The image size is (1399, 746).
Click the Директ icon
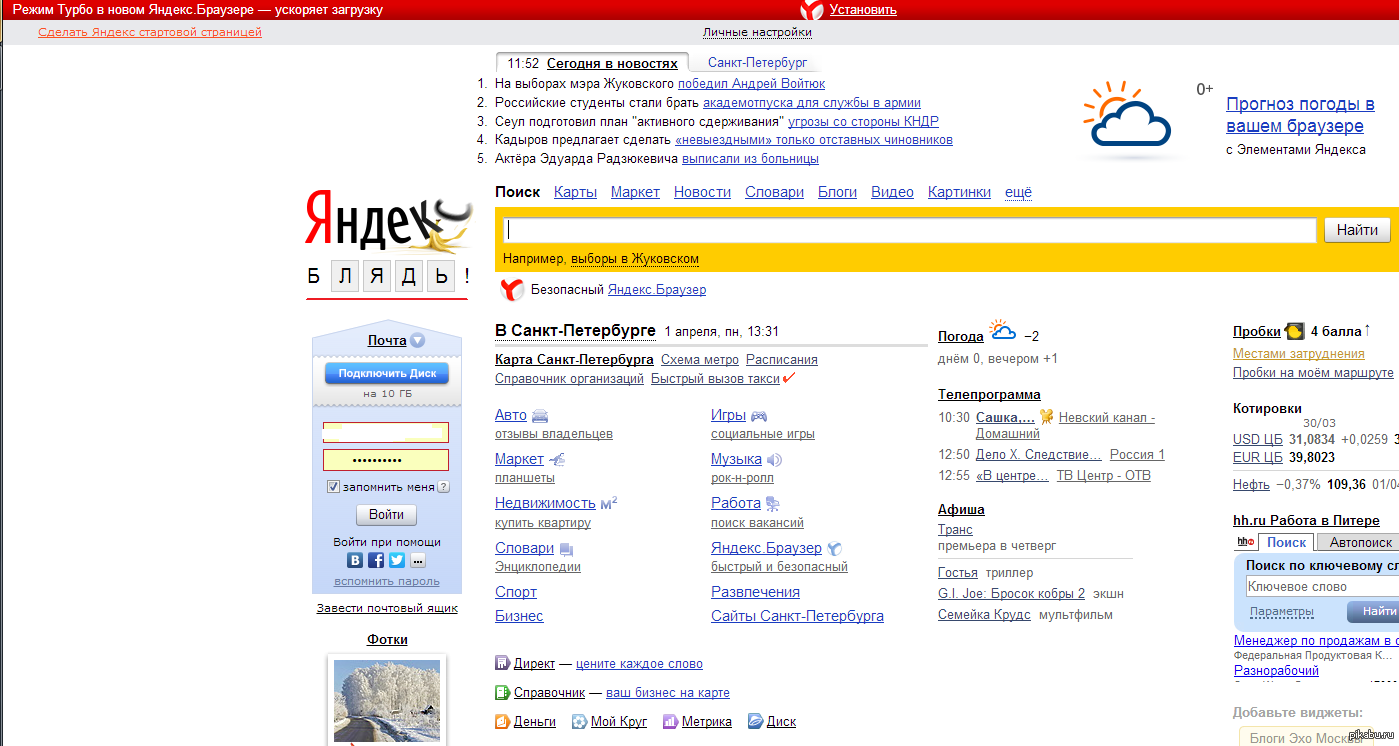click(x=503, y=663)
